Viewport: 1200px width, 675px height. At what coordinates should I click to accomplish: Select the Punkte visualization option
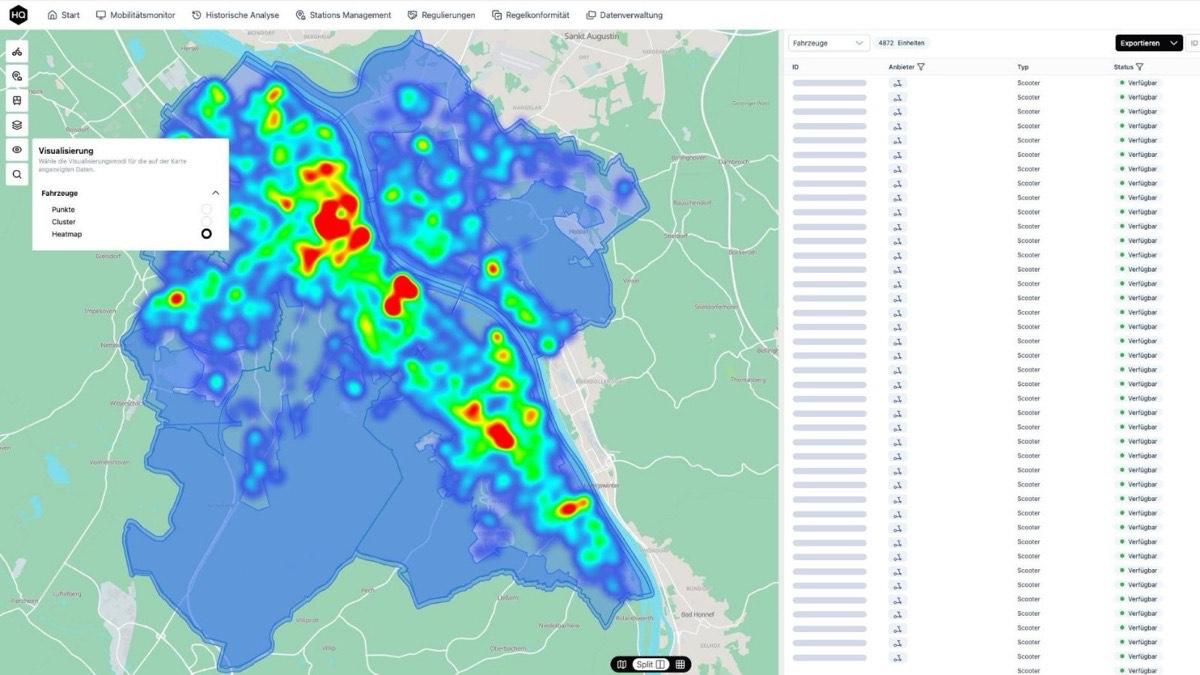point(206,209)
